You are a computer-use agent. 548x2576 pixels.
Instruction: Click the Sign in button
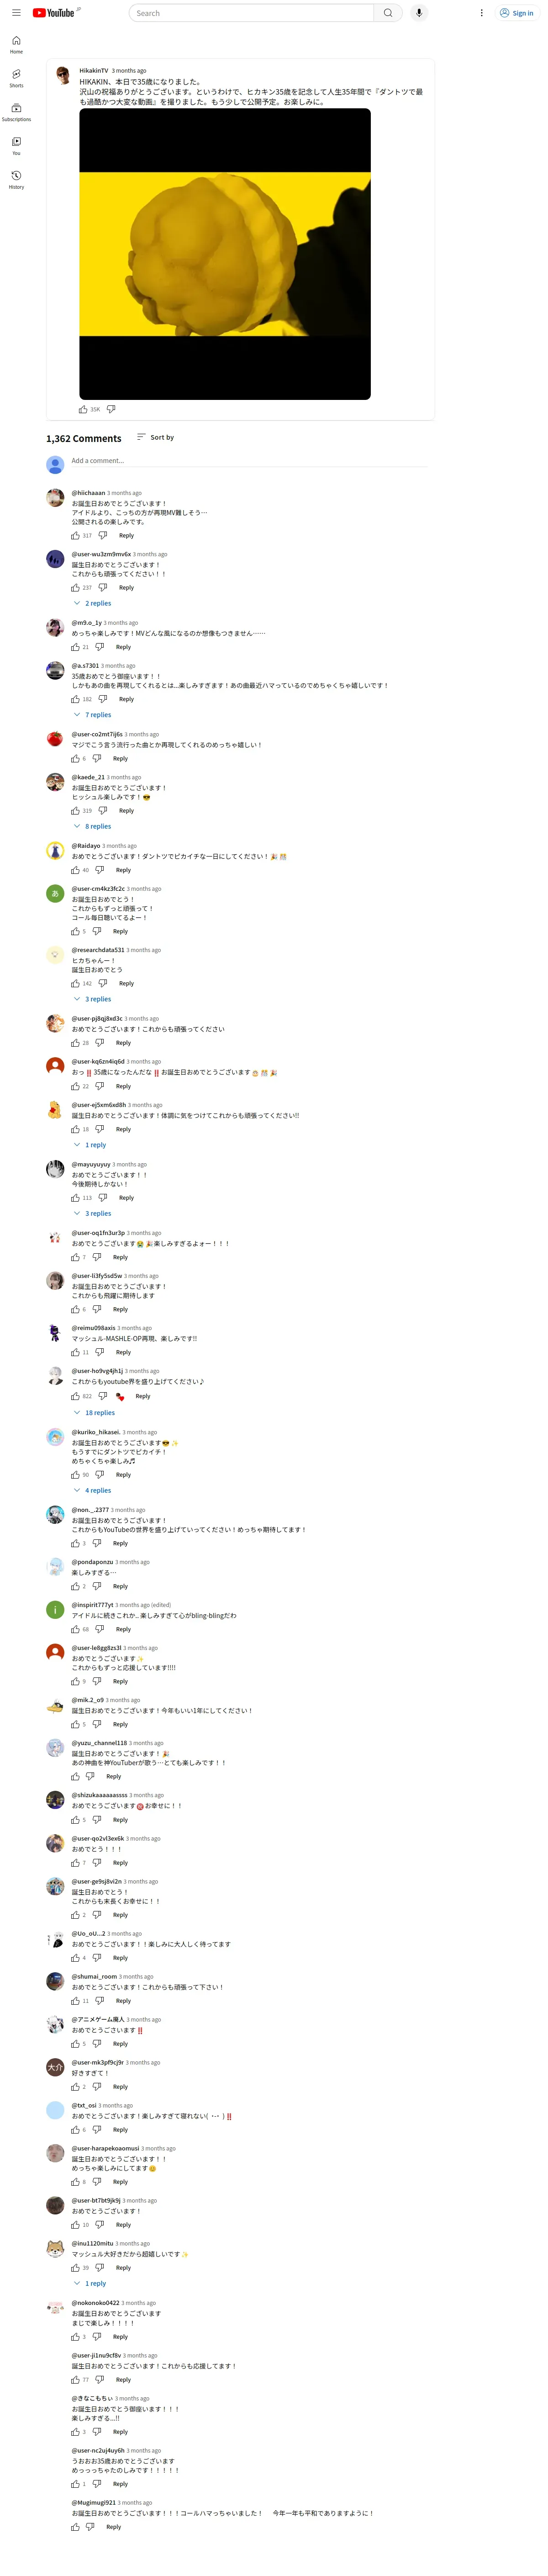coord(516,13)
